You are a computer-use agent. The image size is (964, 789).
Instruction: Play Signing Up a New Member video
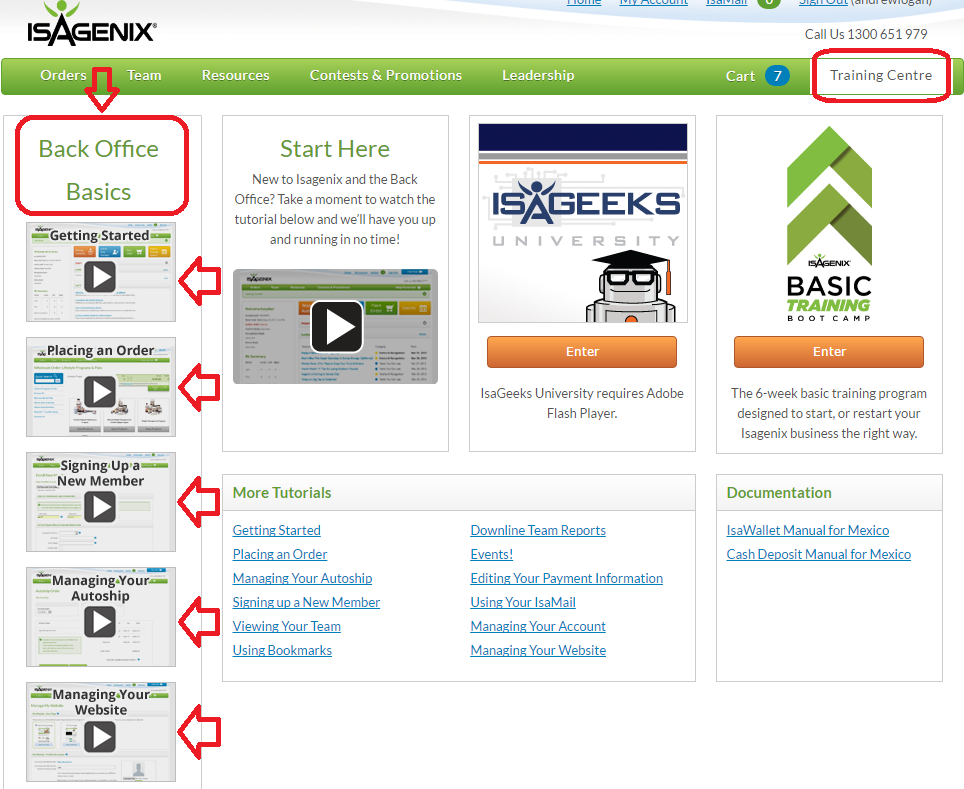[x=100, y=507]
